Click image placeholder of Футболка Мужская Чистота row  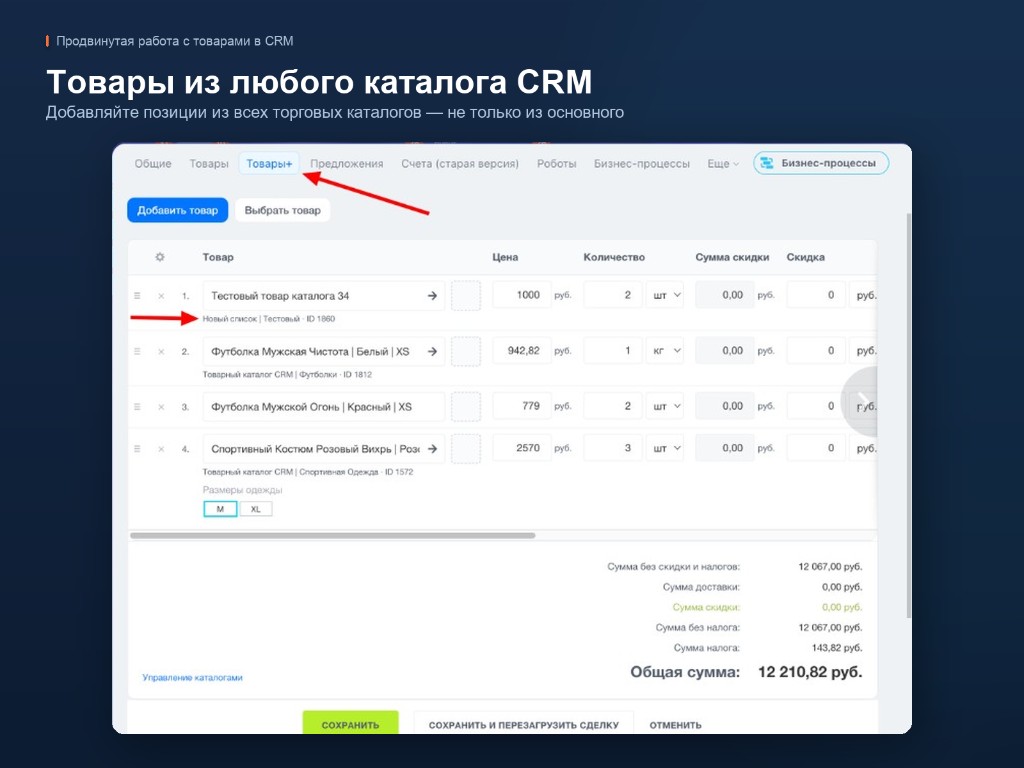tap(466, 351)
